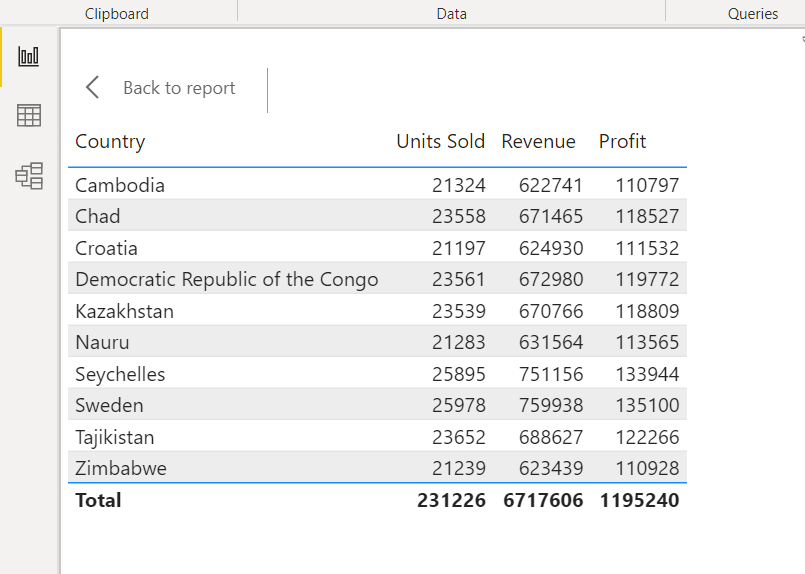Open the Model relationships view icon
Screen dimensions: 805x574
tap(29, 177)
